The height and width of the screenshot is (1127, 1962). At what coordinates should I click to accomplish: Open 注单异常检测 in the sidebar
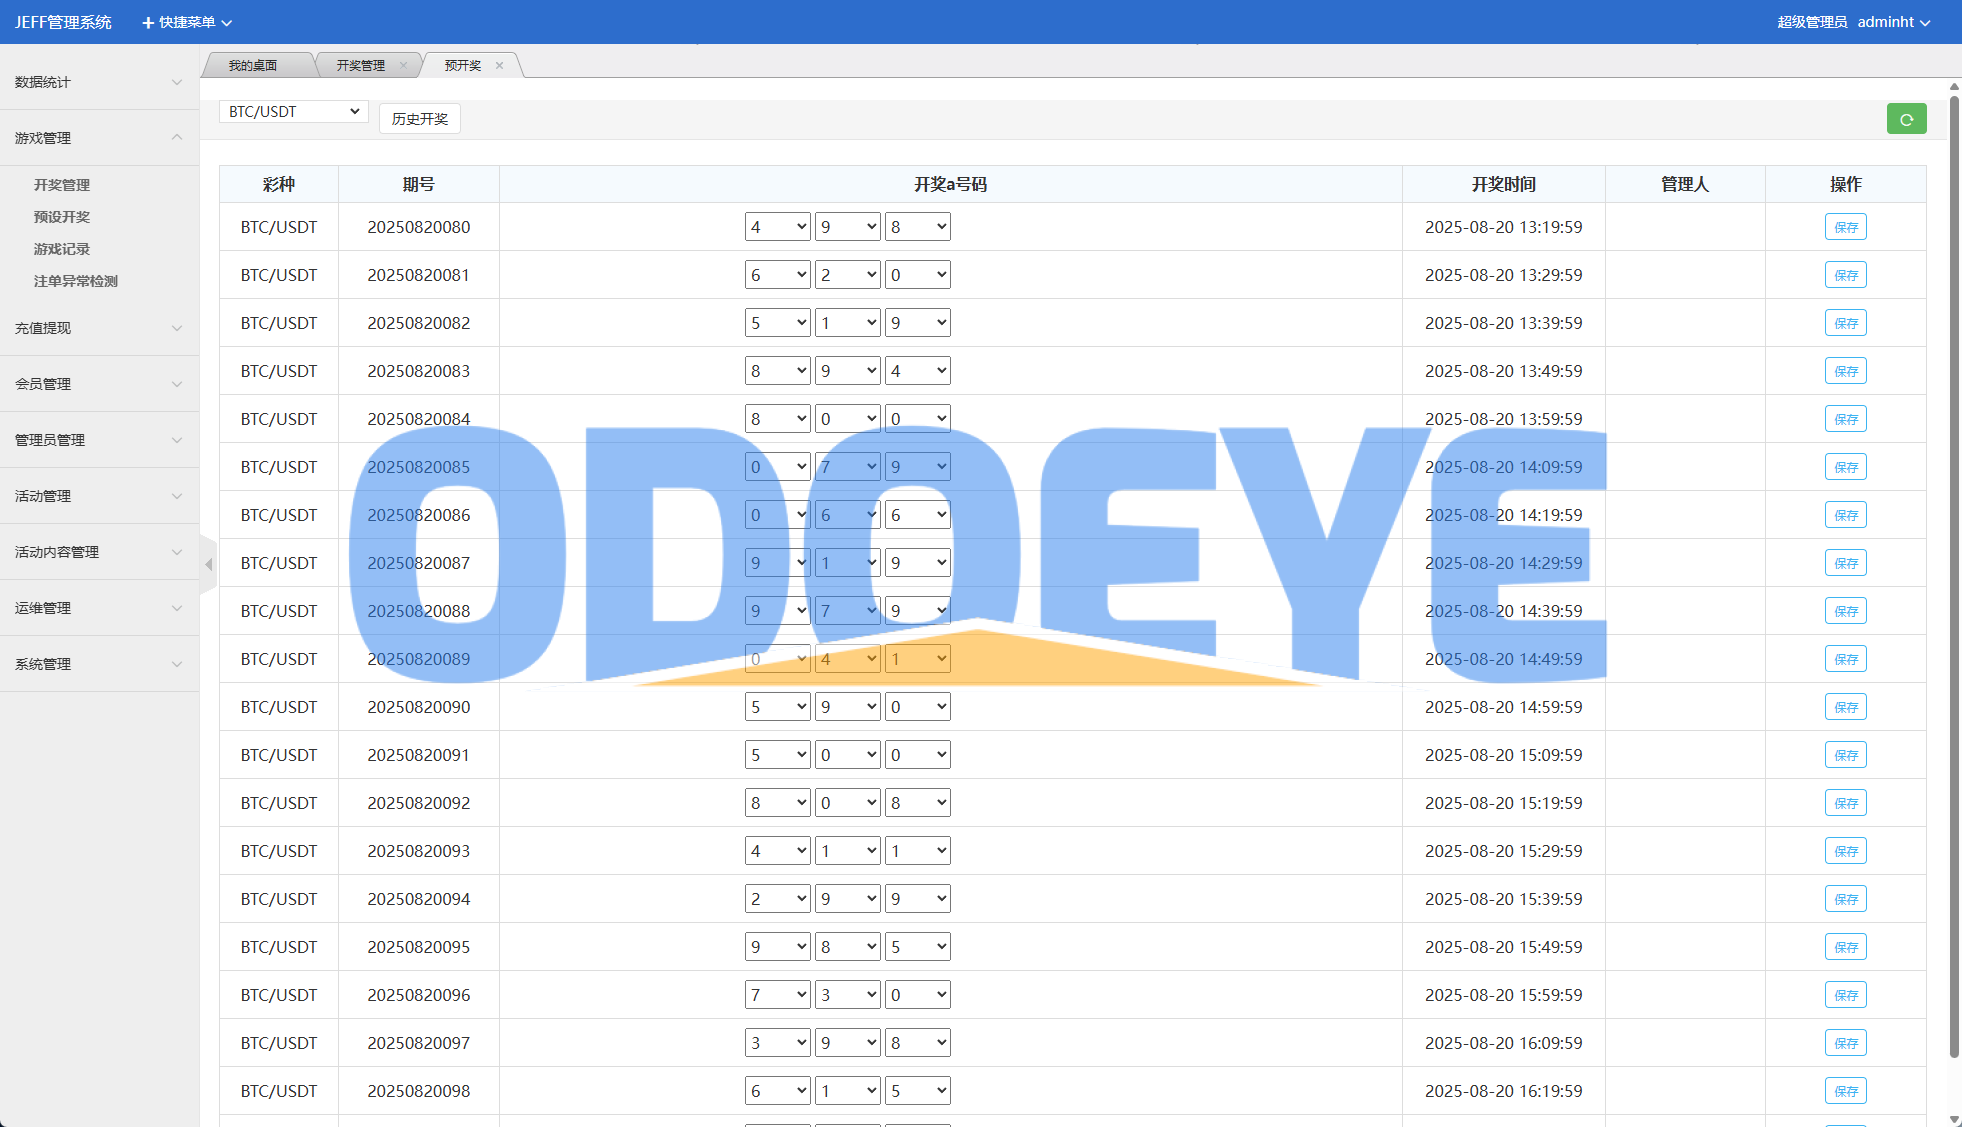76,281
